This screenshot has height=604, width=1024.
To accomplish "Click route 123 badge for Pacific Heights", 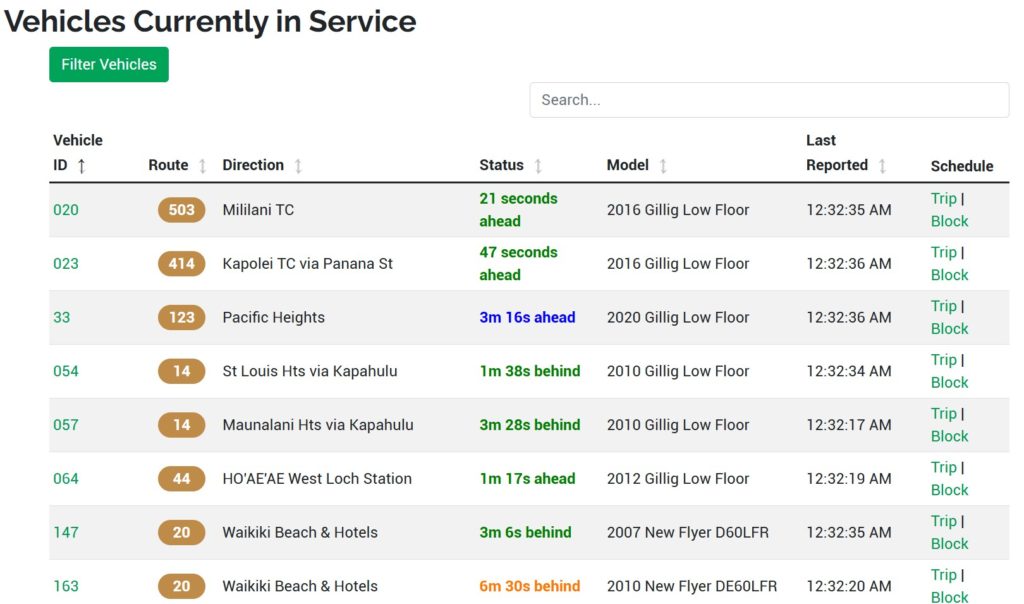I will click(x=181, y=317).
